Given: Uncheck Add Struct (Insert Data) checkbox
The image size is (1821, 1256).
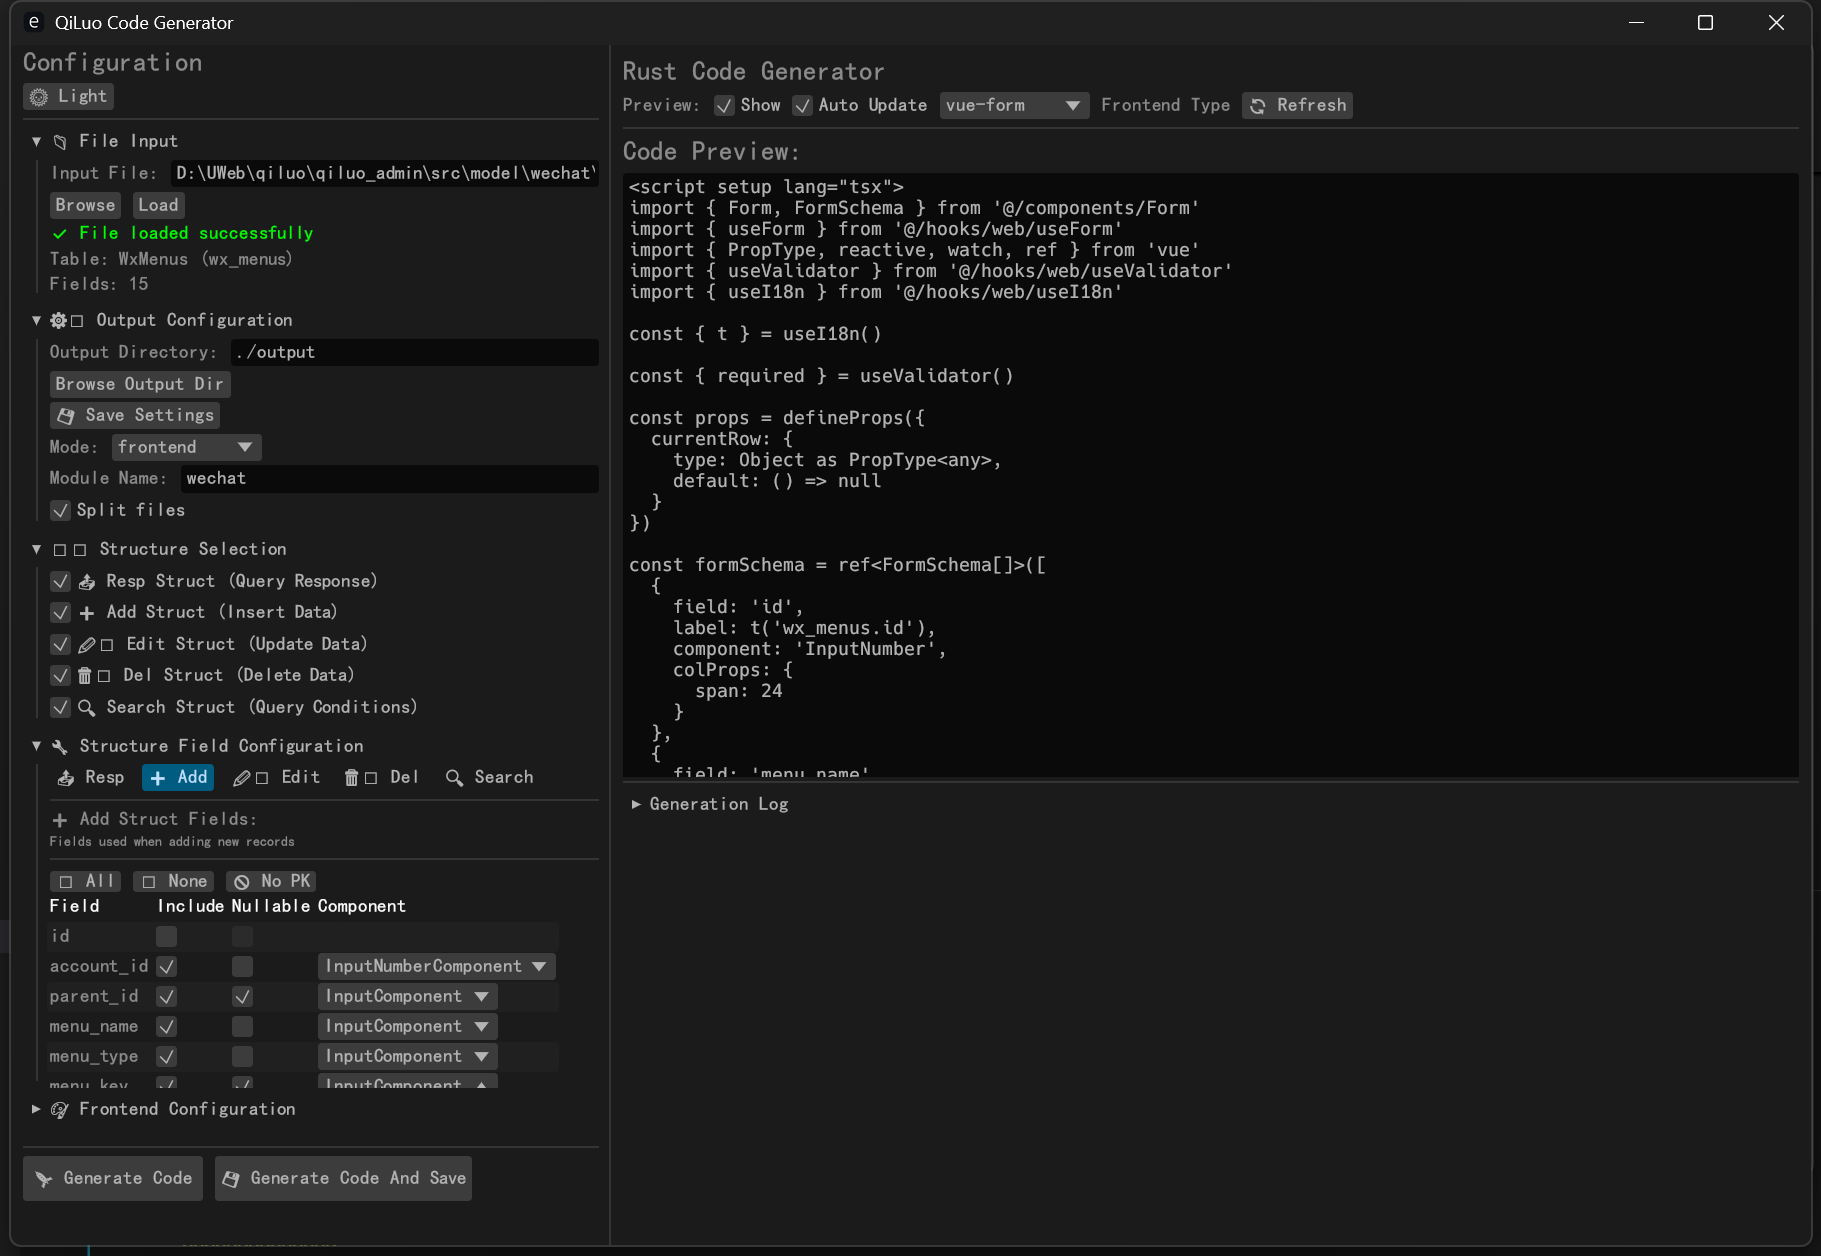Looking at the screenshot, I should (60, 613).
